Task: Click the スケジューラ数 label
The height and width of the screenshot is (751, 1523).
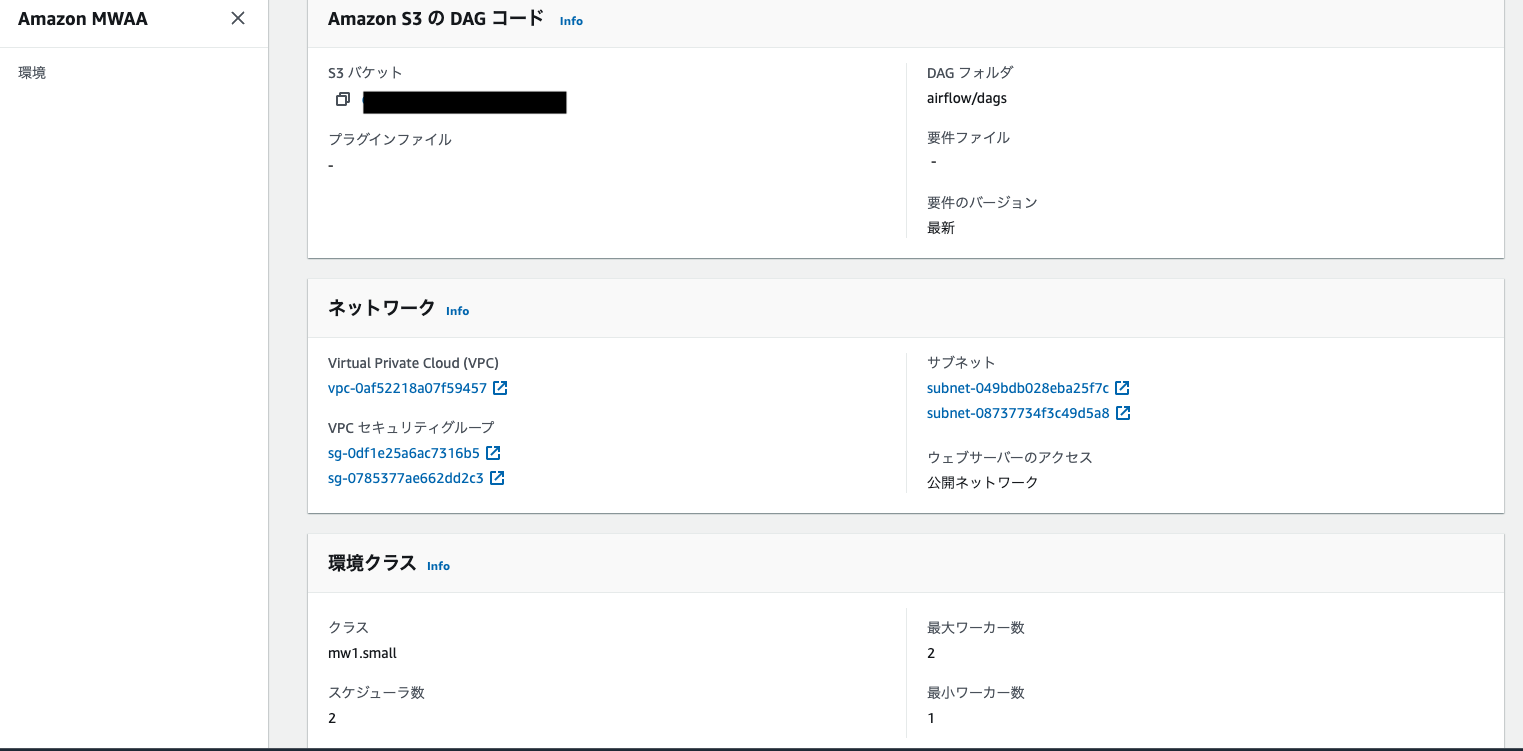Action: 376,693
